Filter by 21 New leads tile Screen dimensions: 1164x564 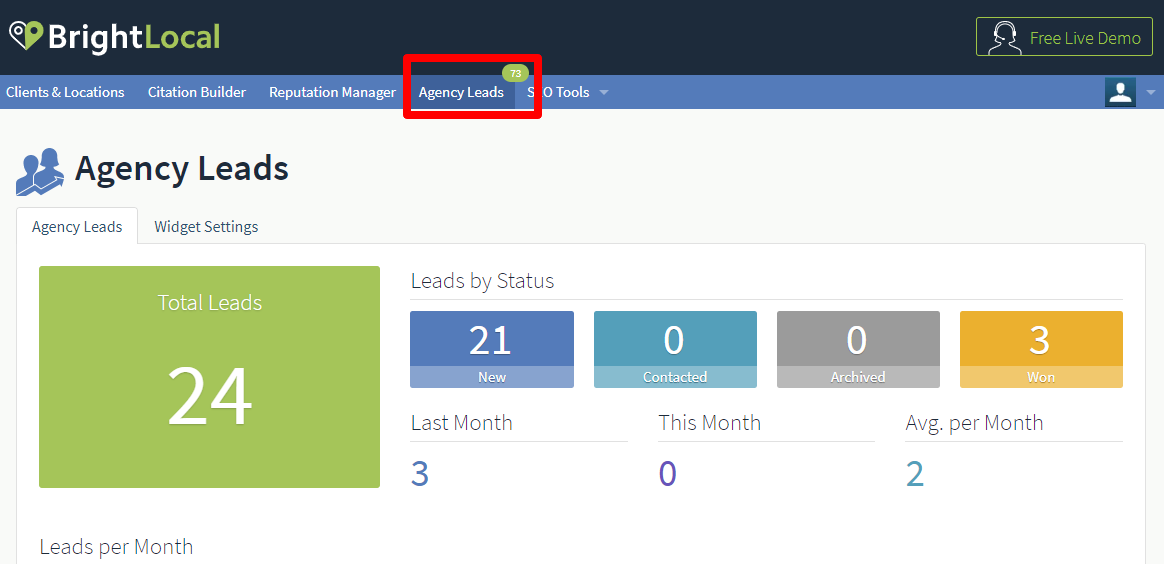(x=492, y=350)
